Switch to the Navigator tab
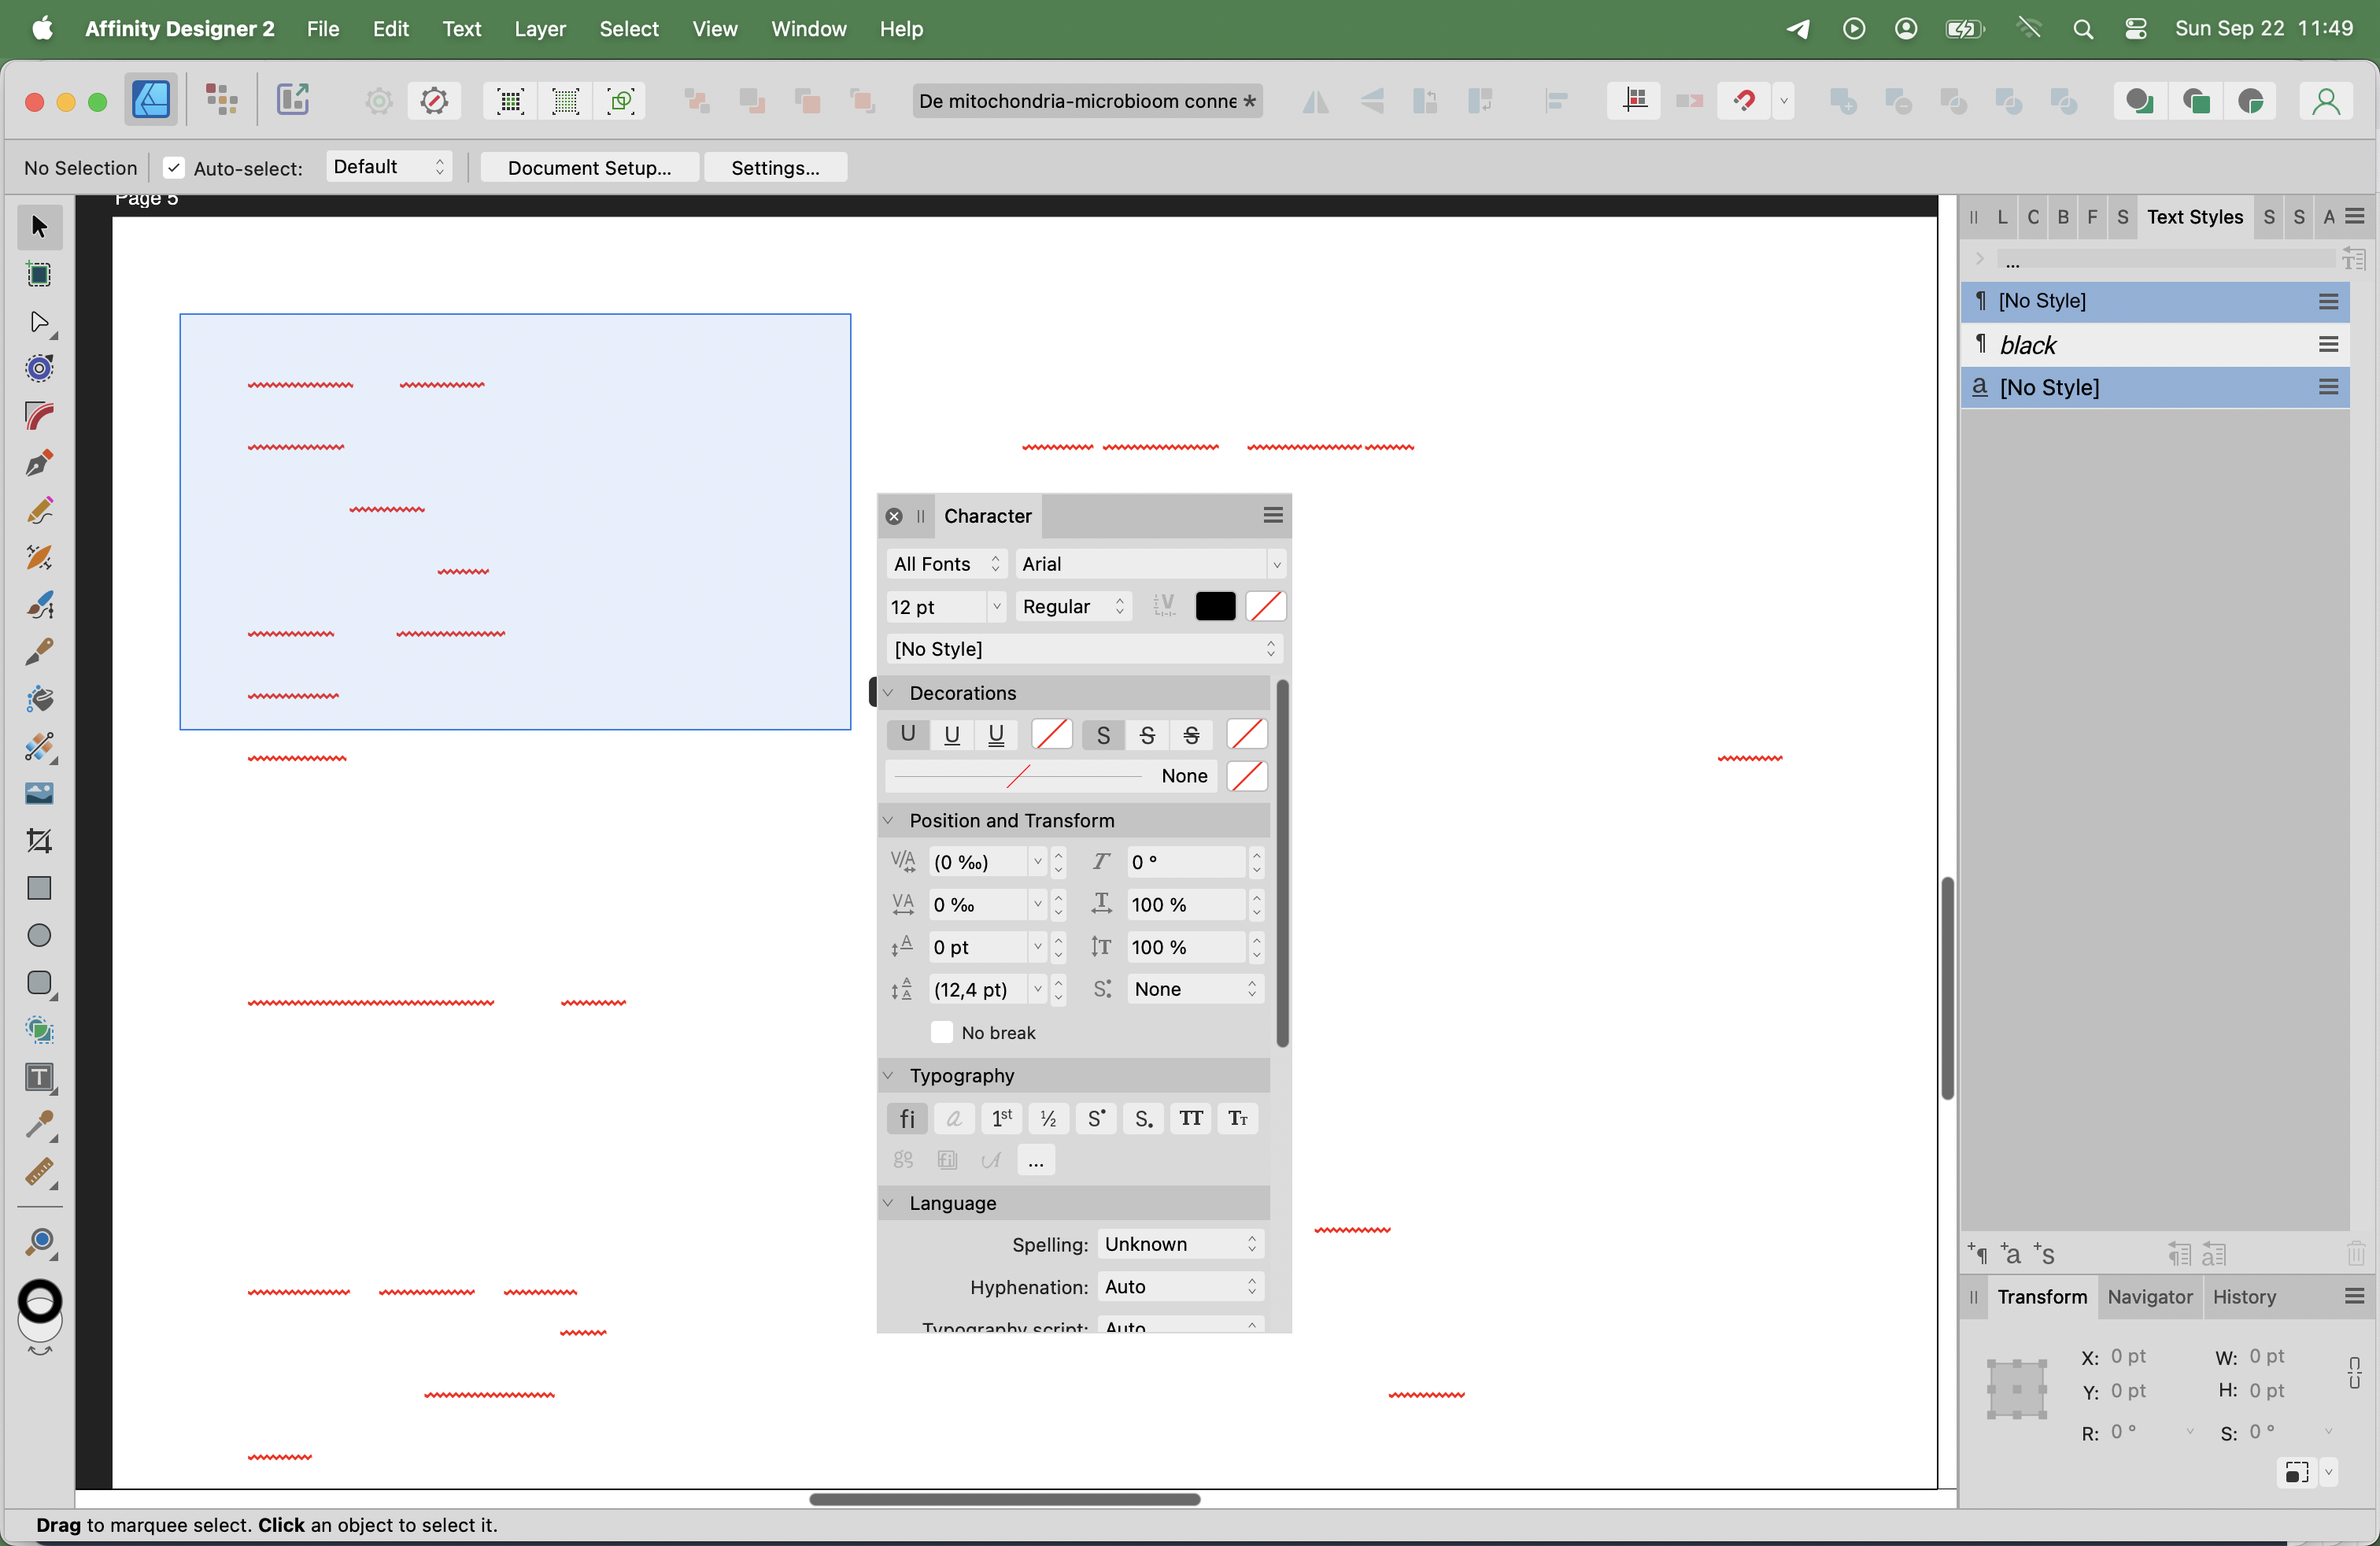This screenshot has height=1546, width=2380. (x=2149, y=1296)
